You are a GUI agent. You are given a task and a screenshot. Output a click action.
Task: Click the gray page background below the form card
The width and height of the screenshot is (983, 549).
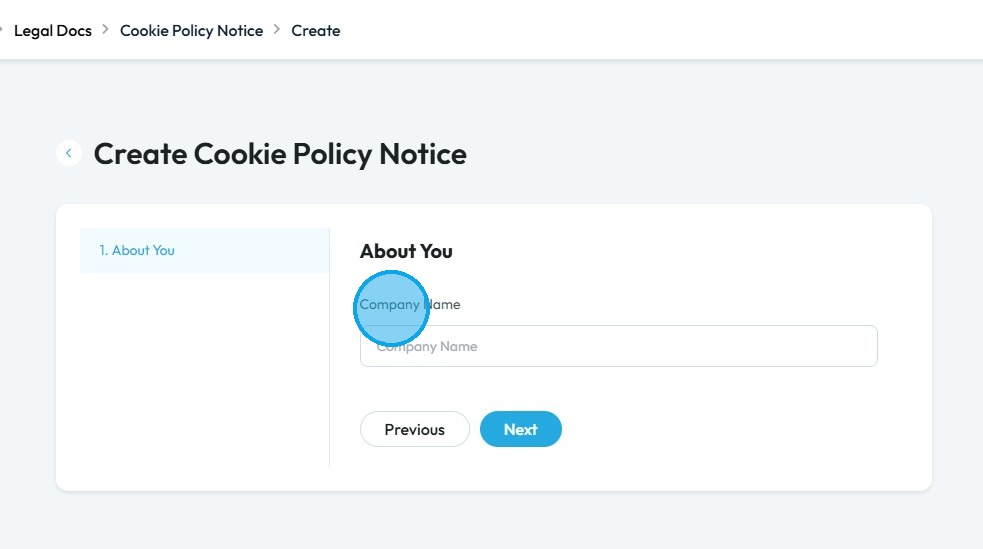tap(490, 520)
